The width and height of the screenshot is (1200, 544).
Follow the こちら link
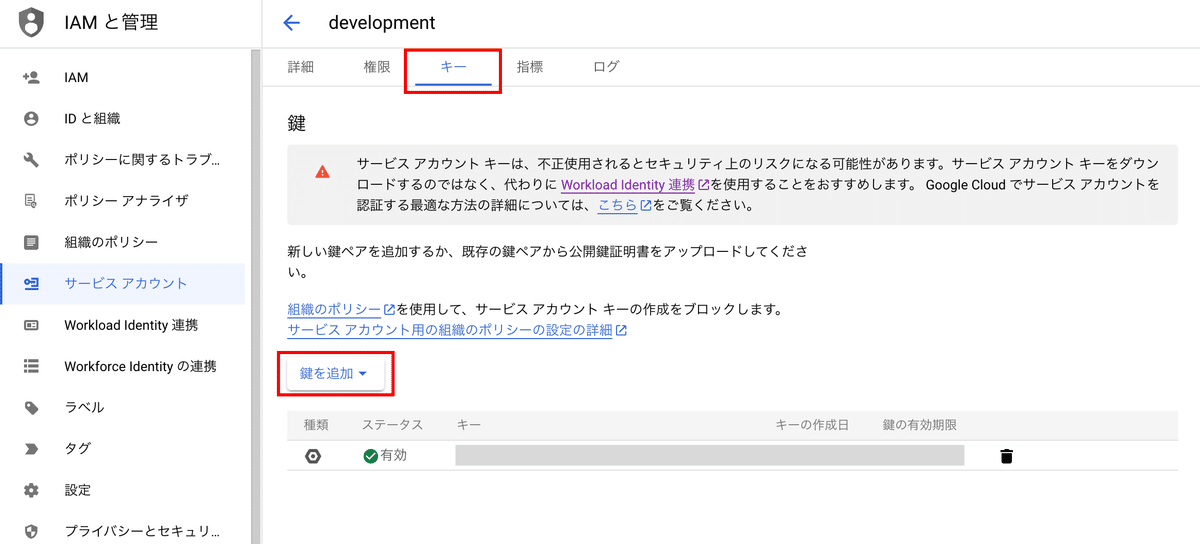[618, 206]
